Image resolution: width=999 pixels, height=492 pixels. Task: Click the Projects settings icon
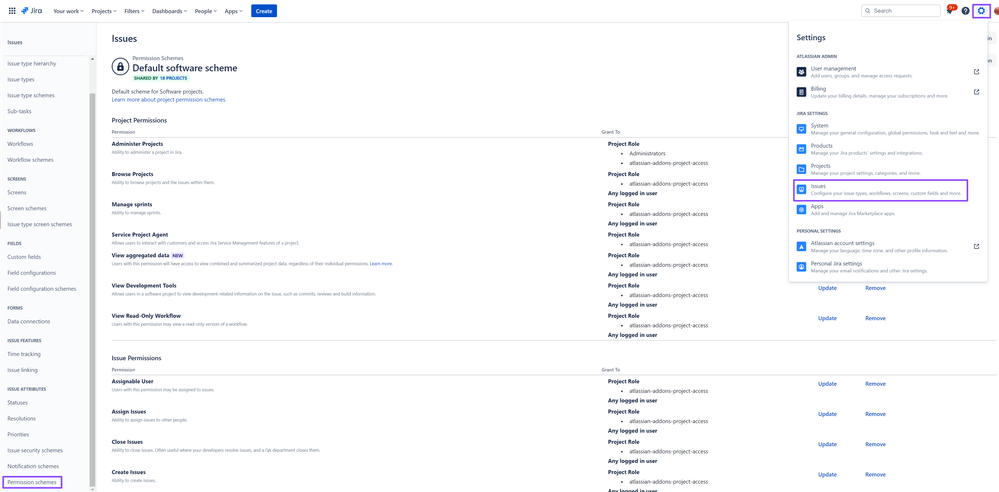pyautogui.click(x=801, y=169)
